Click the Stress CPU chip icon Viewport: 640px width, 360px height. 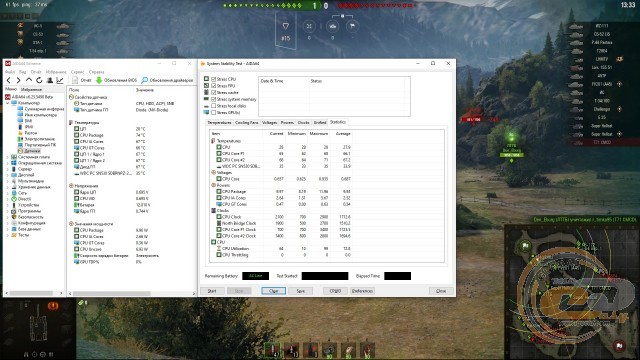(207, 79)
